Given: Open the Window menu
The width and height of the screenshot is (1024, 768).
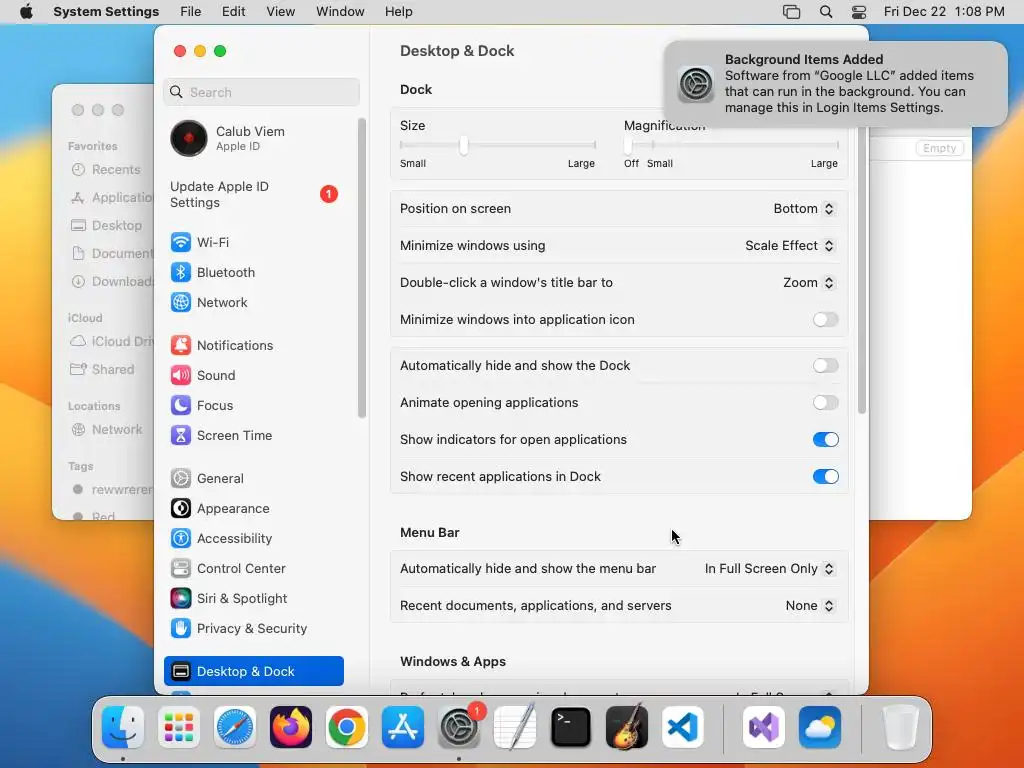Looking at the screenshot, I should pos(340,12).
